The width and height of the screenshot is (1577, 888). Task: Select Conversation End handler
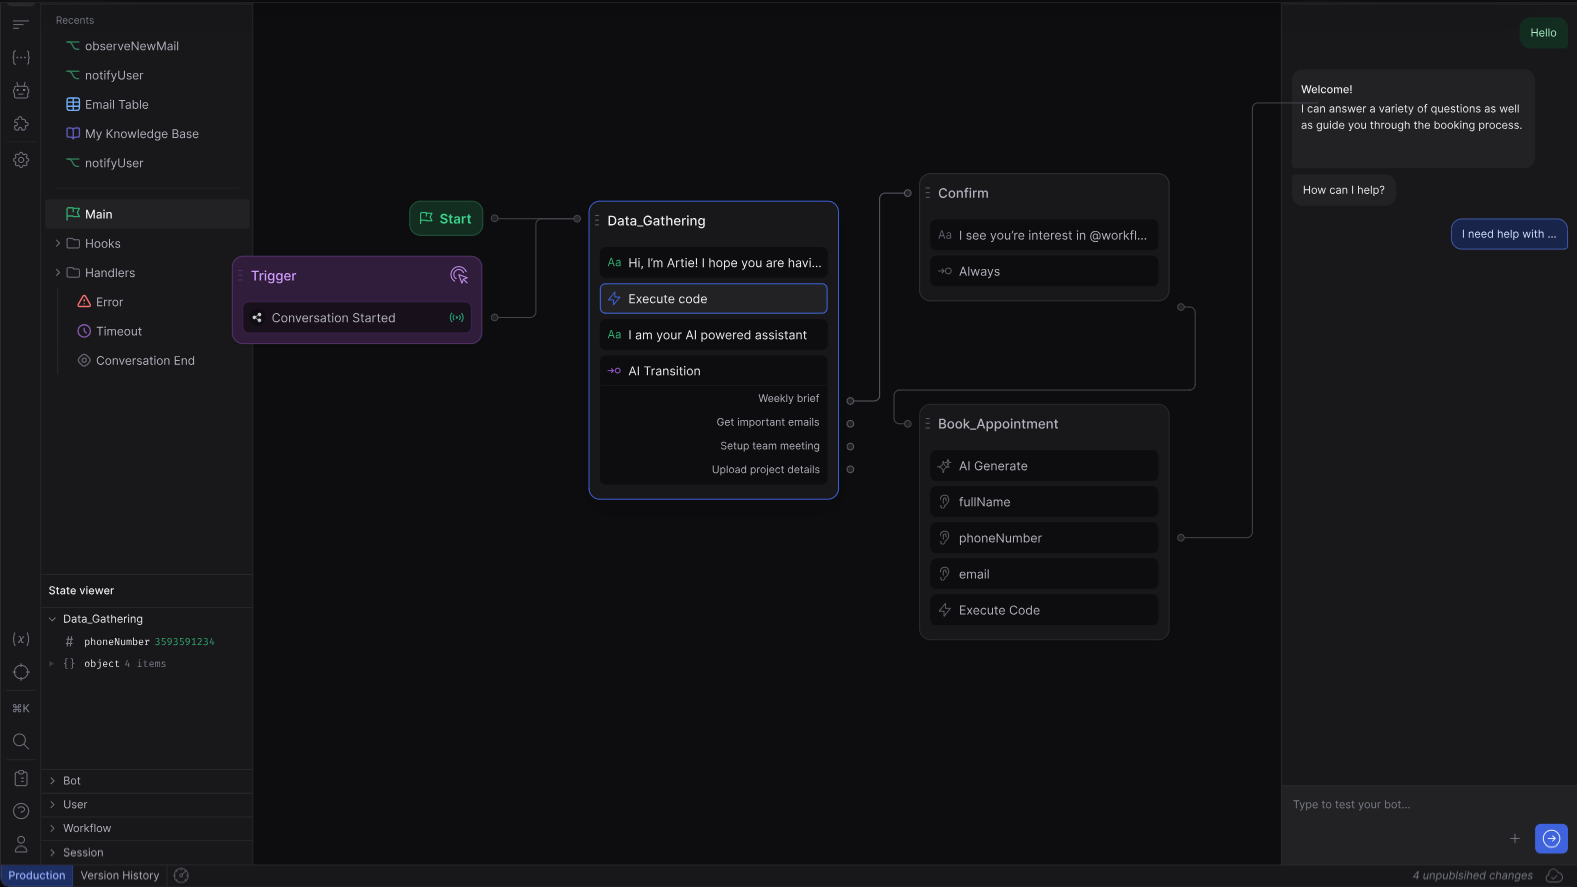(145, 360)
